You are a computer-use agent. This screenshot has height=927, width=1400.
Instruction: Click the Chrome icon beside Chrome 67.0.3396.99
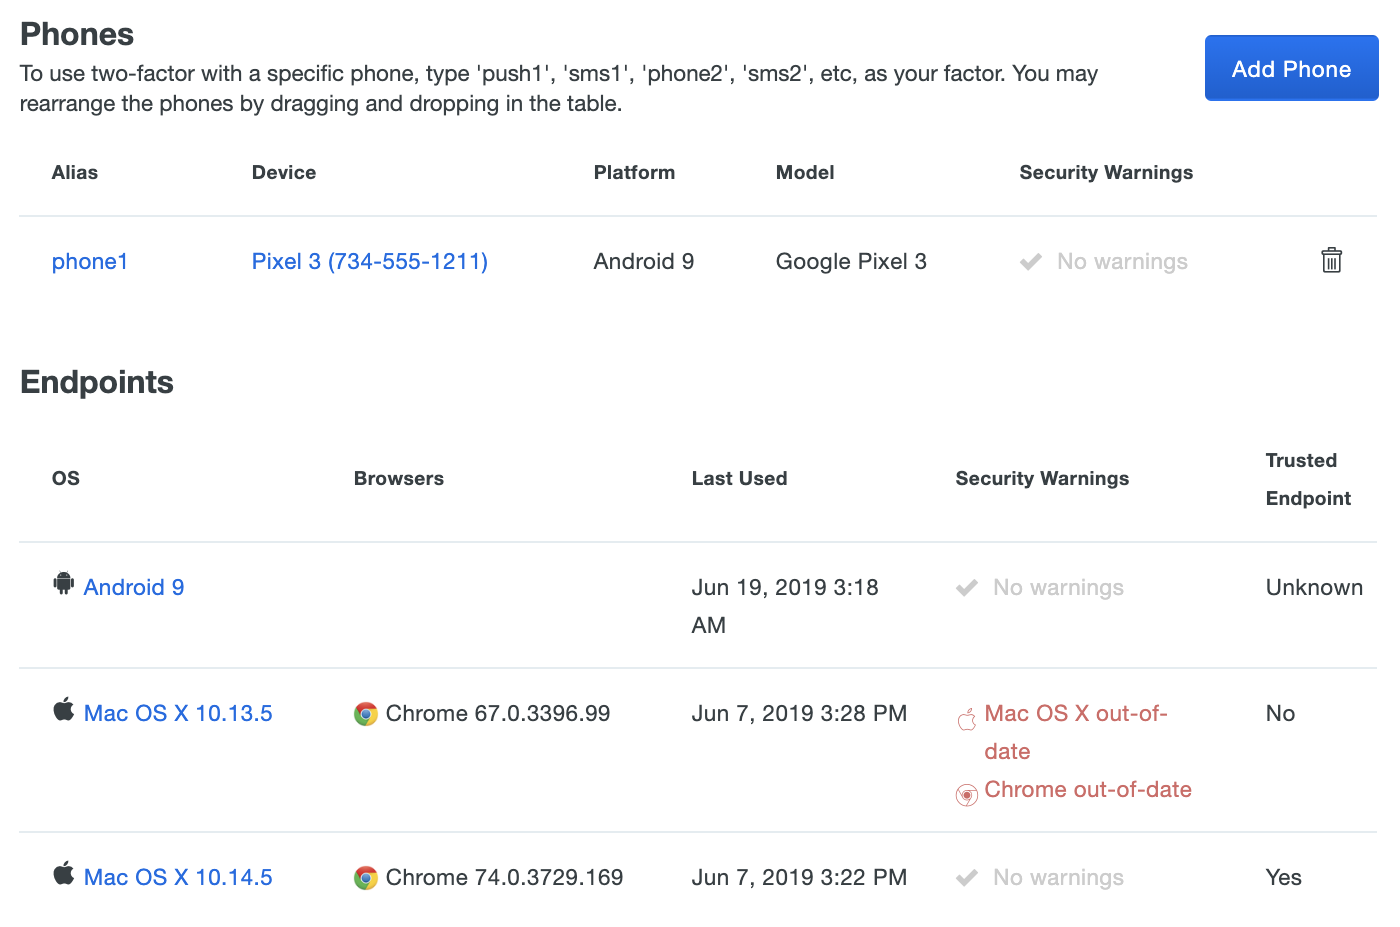click(366, 713)
